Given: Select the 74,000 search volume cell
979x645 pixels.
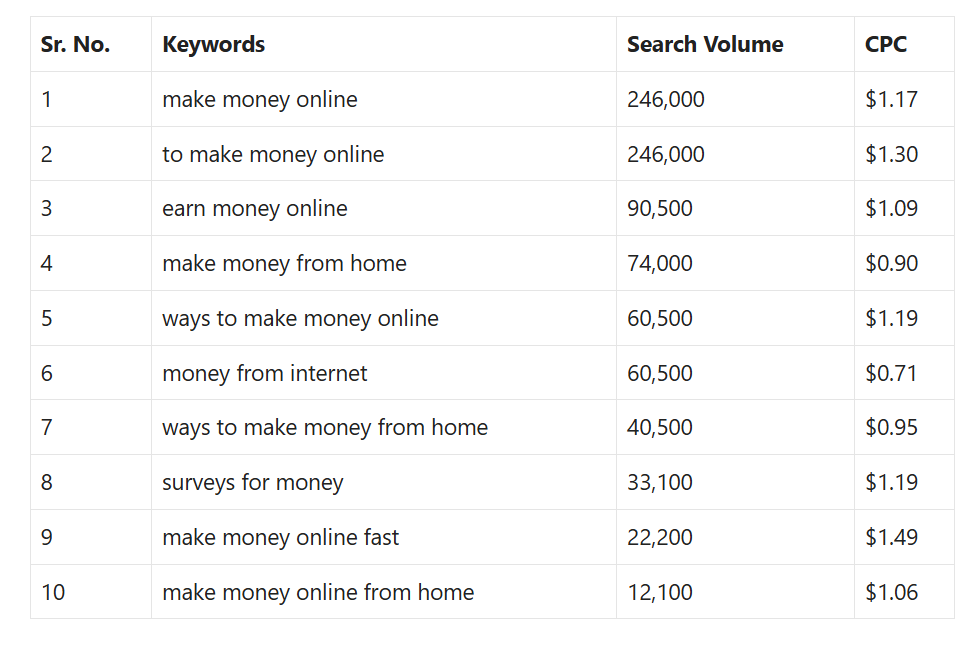Looking at the screenshot, I should (x=659, y=264).
